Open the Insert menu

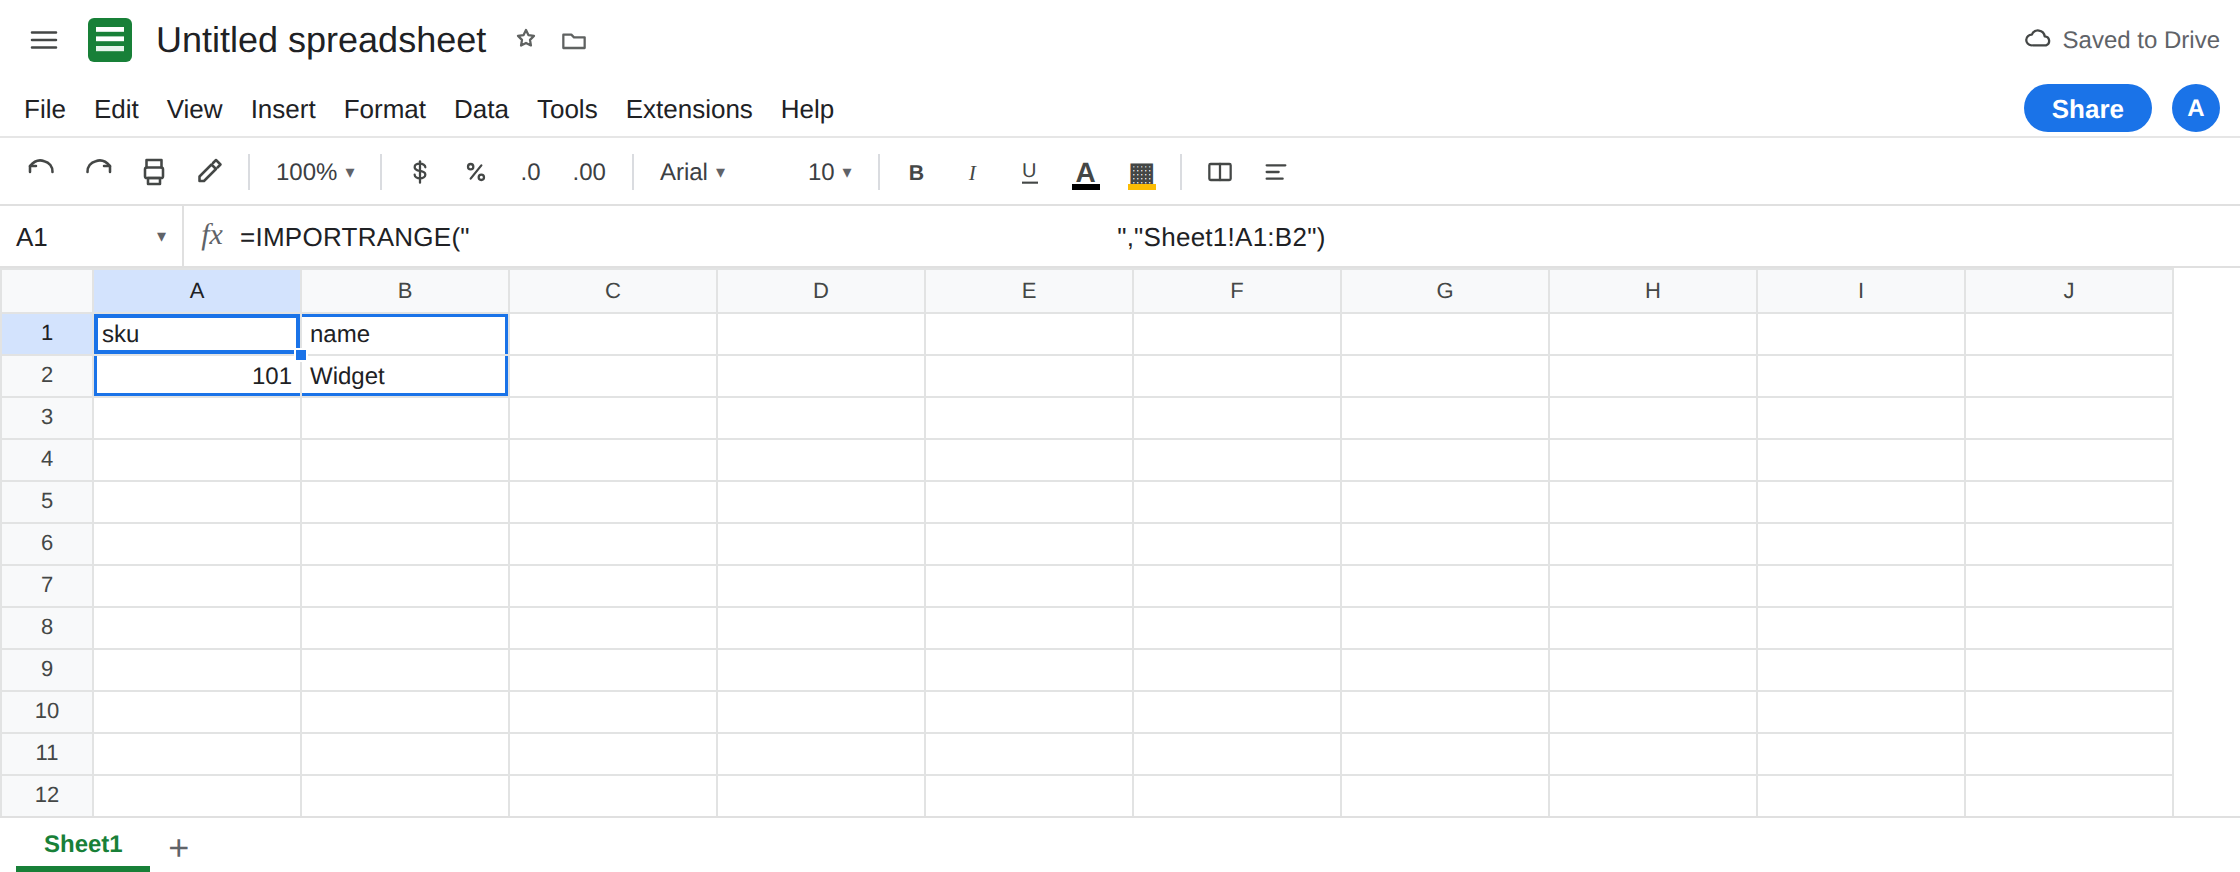[283, 109]
